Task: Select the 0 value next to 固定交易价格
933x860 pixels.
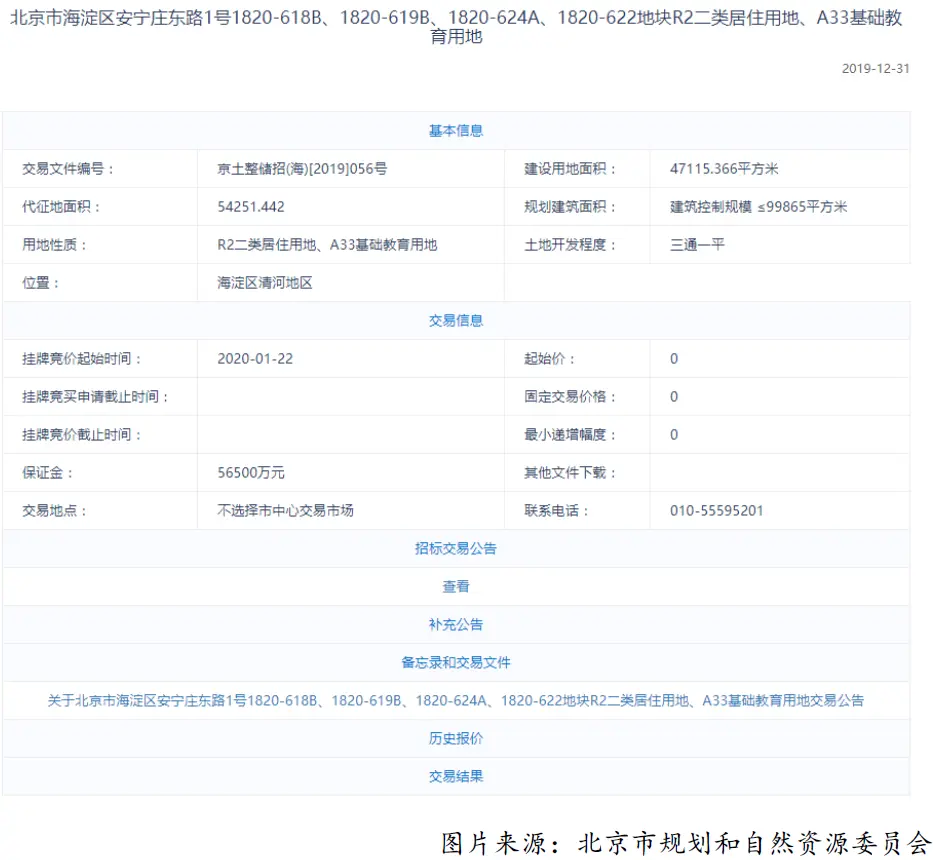Action: click(x=674, y=397)
